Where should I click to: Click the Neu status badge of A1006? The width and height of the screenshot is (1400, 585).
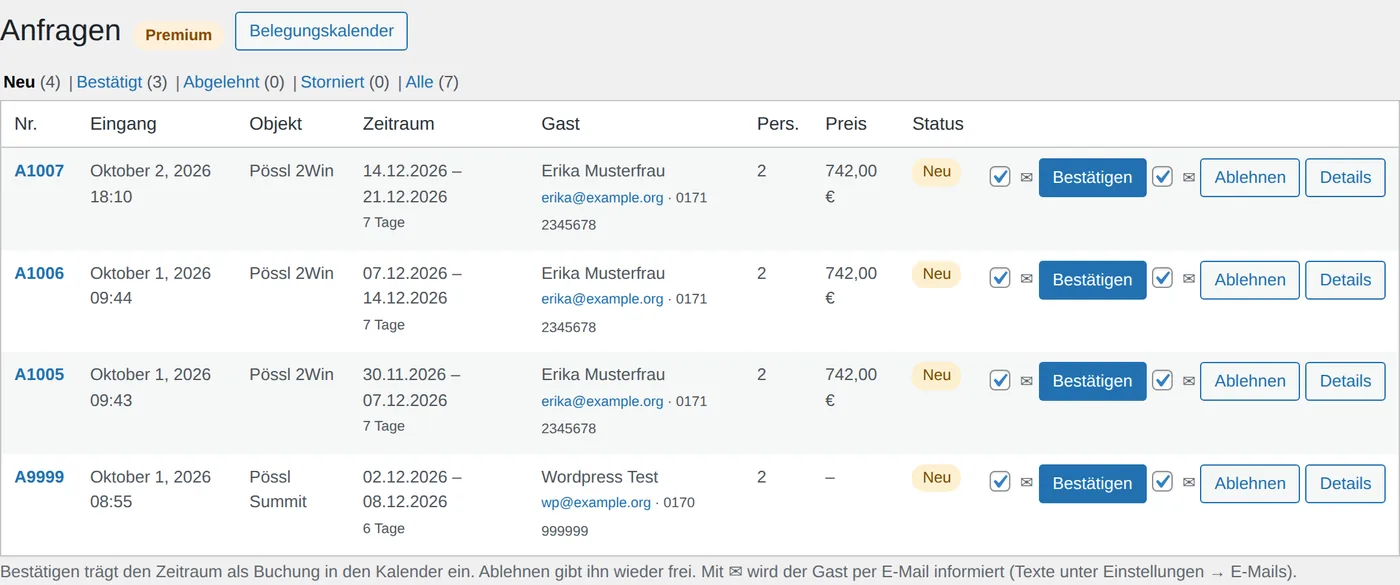[x=936, y=274]
